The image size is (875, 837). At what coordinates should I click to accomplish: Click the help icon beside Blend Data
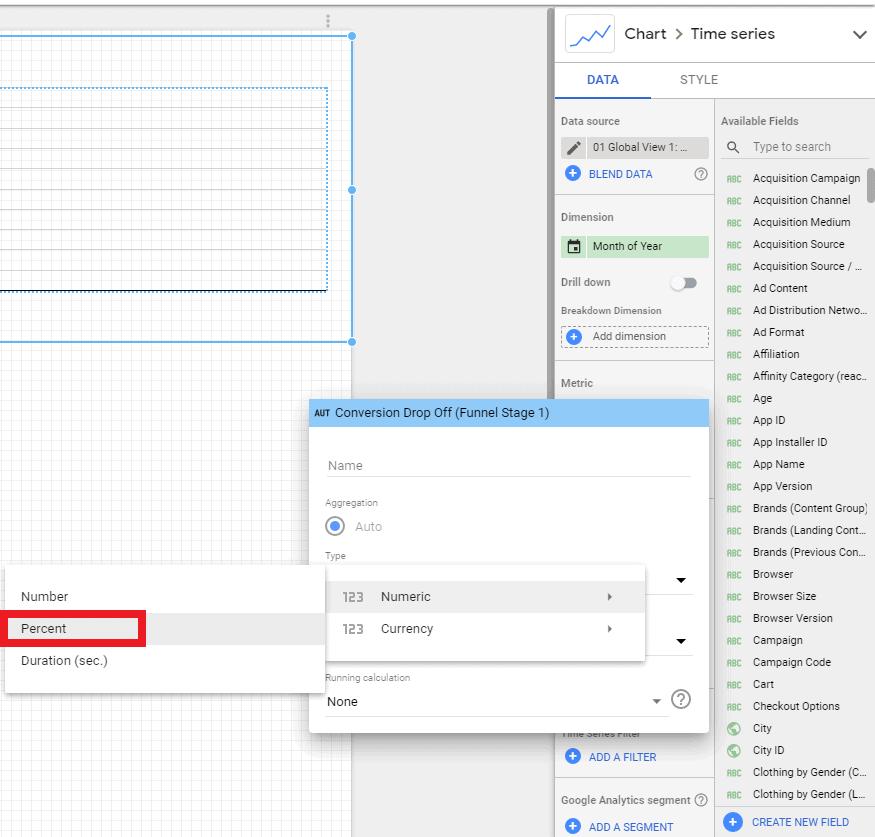click(x=701, y=174)
